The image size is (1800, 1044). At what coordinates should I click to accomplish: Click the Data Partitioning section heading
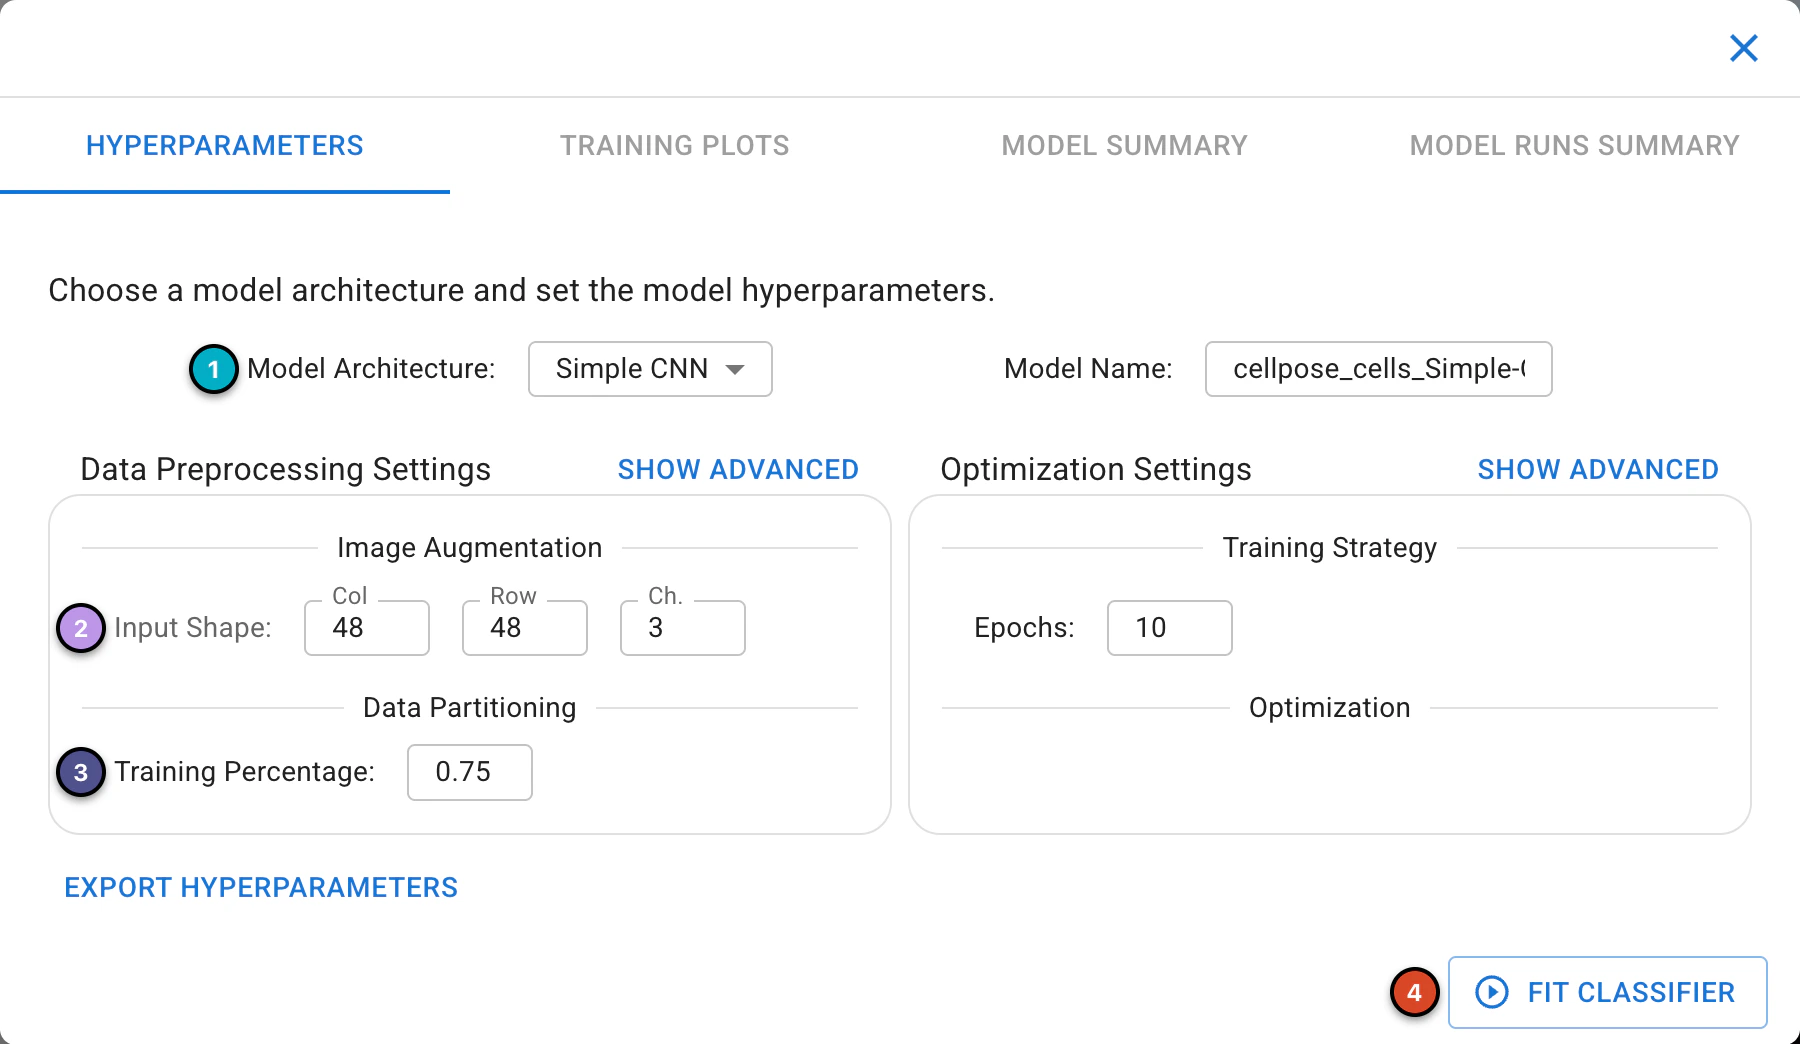click(470, 708)
